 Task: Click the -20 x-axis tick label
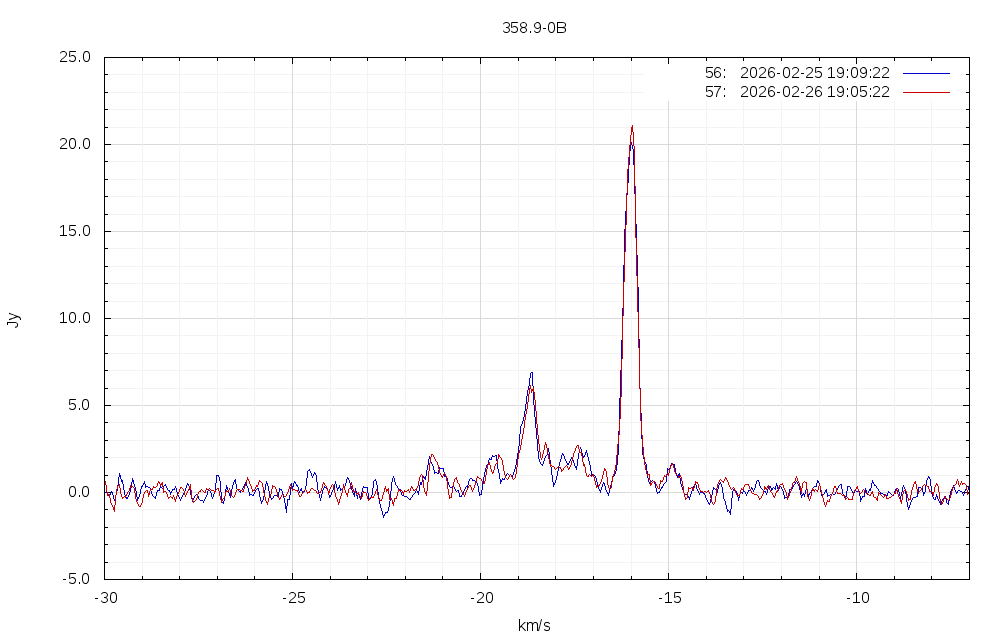coord(480,597)
